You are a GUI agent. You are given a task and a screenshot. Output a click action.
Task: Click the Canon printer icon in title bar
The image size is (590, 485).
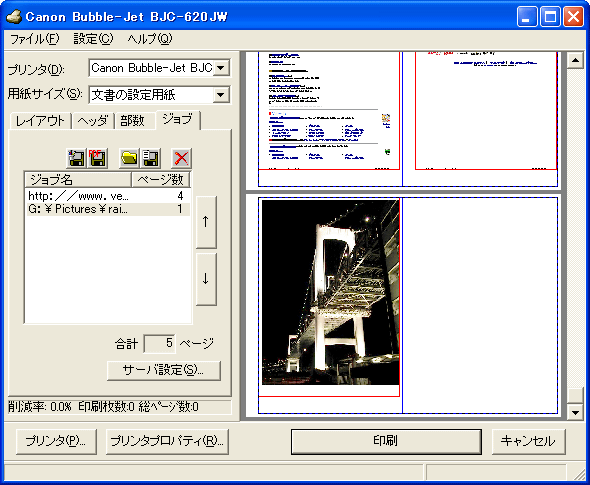coord(14,16)
